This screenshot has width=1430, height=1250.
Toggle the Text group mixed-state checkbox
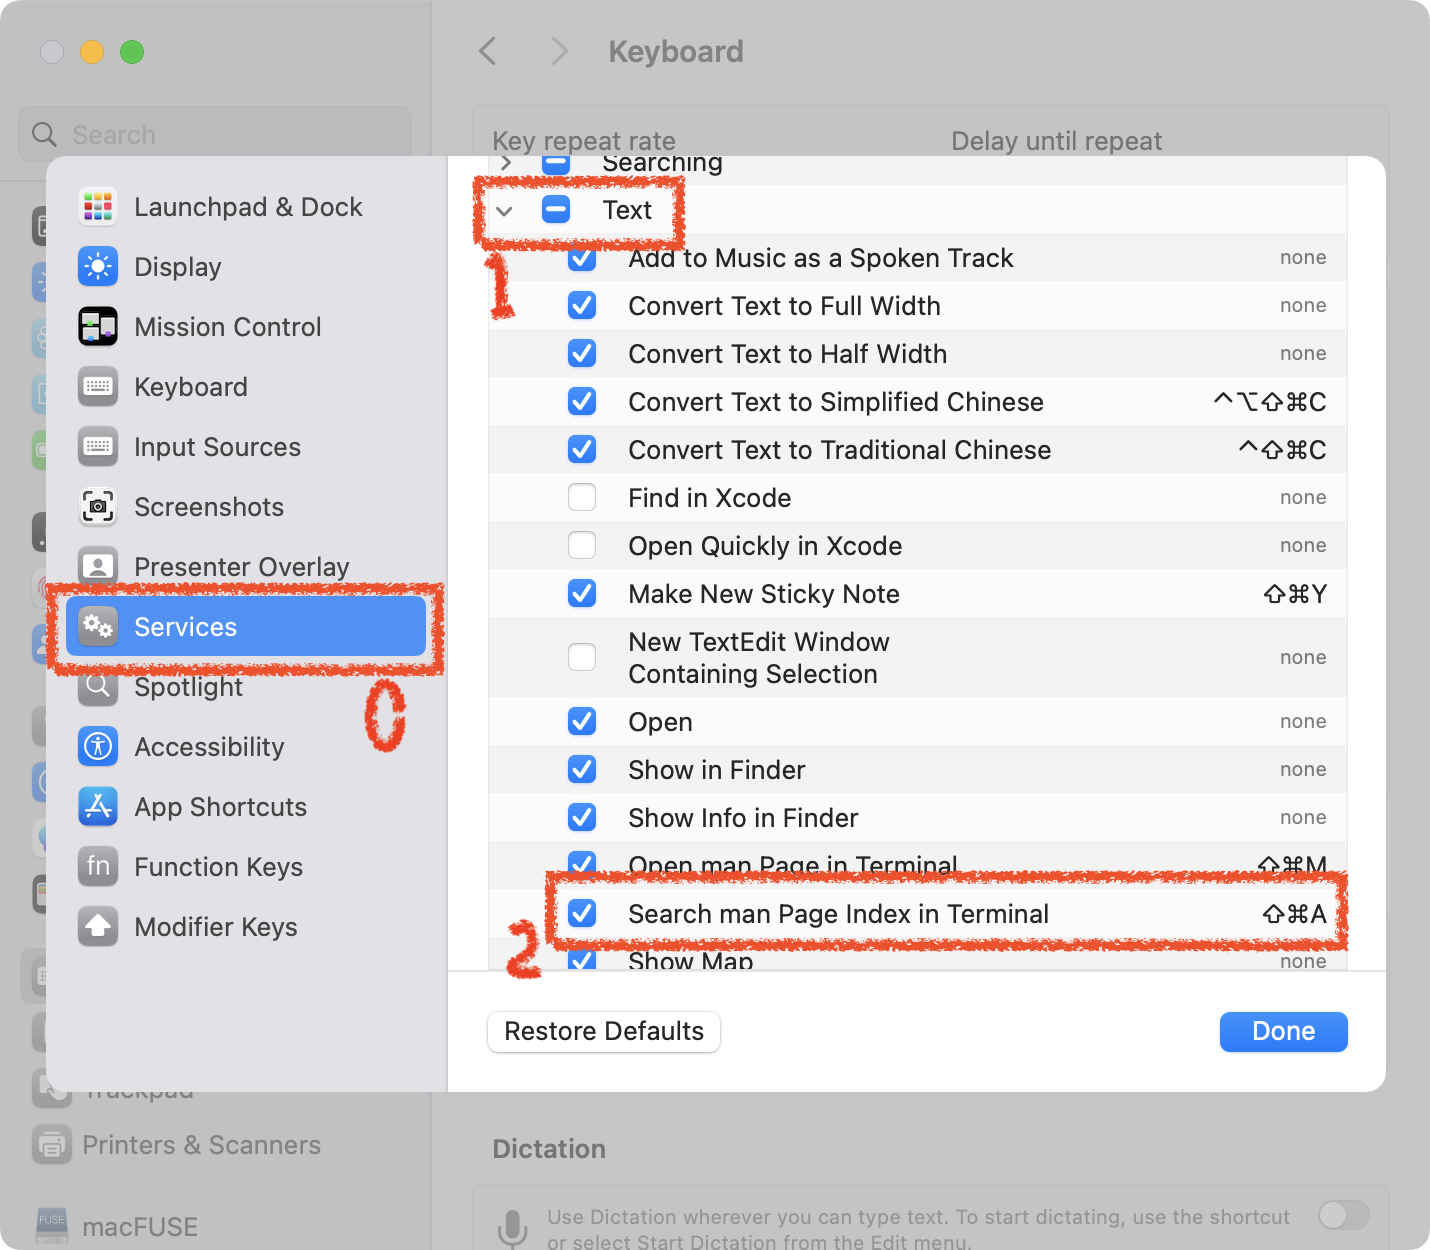(556, 210)
